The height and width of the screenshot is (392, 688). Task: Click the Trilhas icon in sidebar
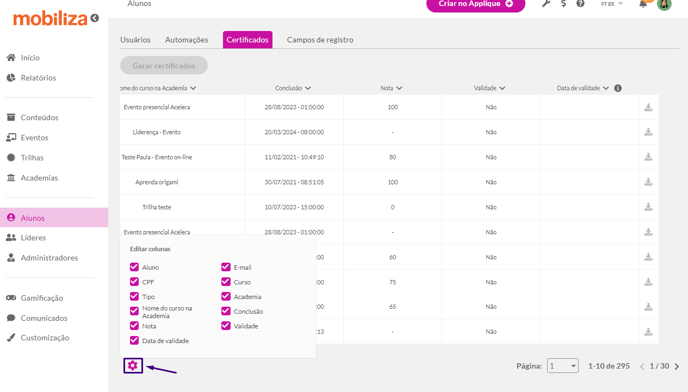[x=11, y=158]
